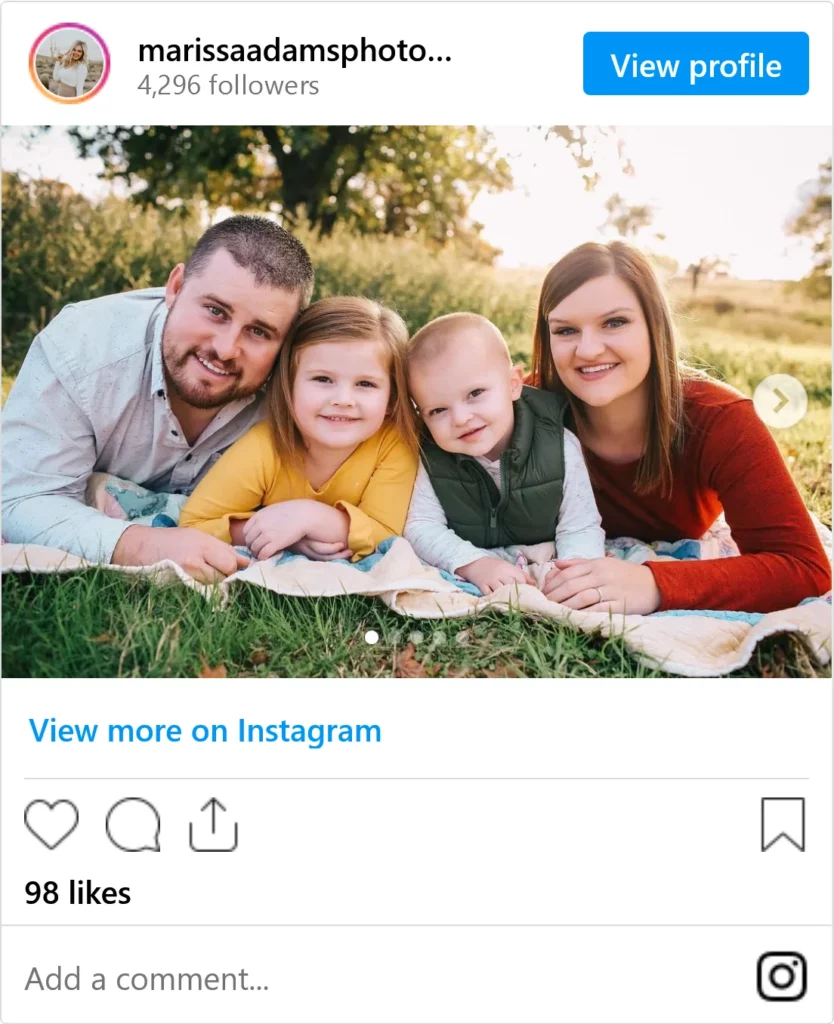This screenshot has height=1024, width=834.
Task: Open marissaadamsphoto's profile picture avatar
Action: 69,63
